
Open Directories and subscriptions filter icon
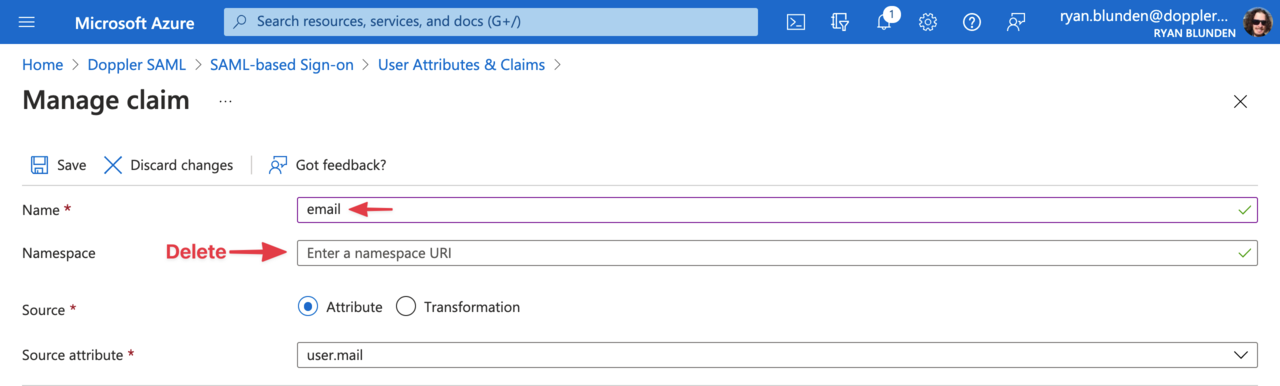click(x=840, y=22)
